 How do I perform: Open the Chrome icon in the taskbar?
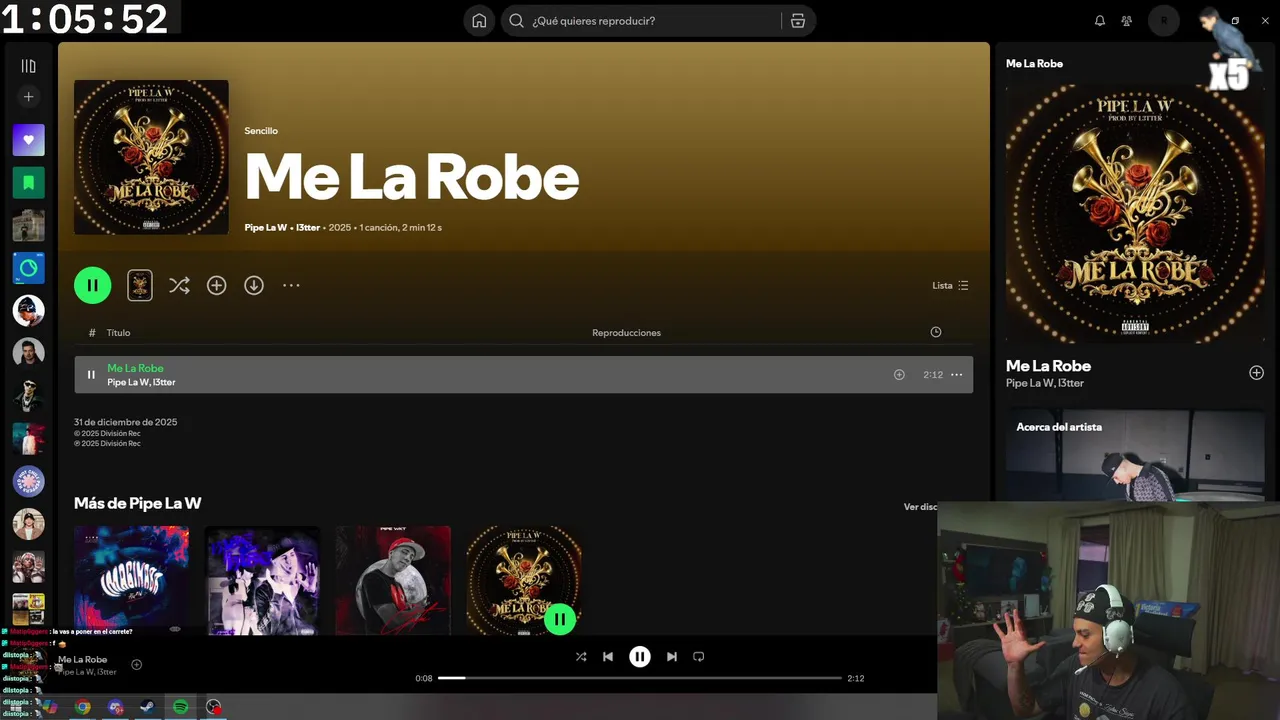coord(82,707)
